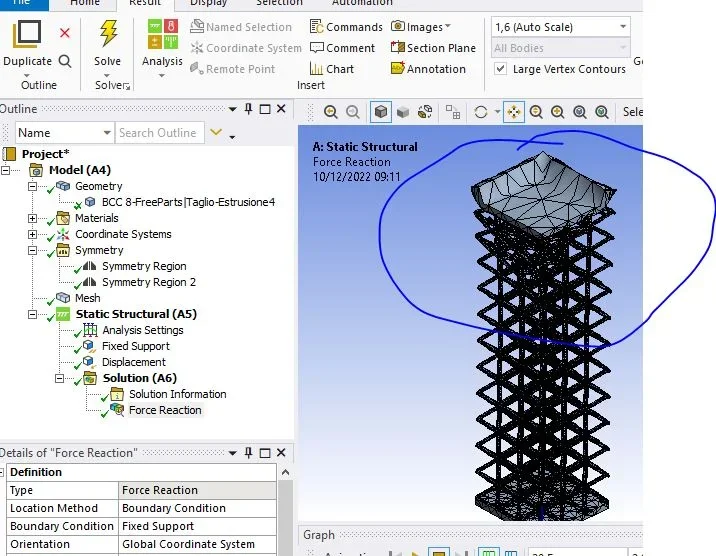
Task: Collapse the Static Structural (A5) node
Action: coord(32,314)
